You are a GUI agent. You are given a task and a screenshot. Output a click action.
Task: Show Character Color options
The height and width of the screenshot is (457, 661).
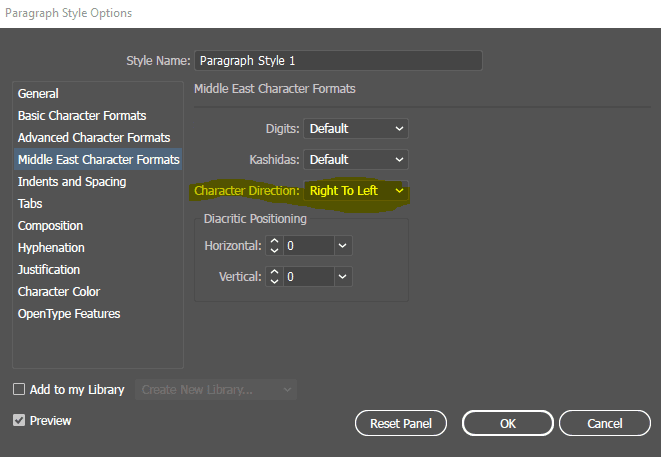59,292
